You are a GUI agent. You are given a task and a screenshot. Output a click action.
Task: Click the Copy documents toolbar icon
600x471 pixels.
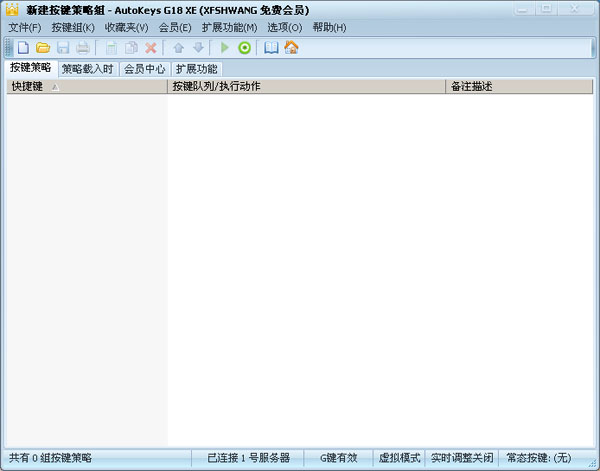point(131,48)
